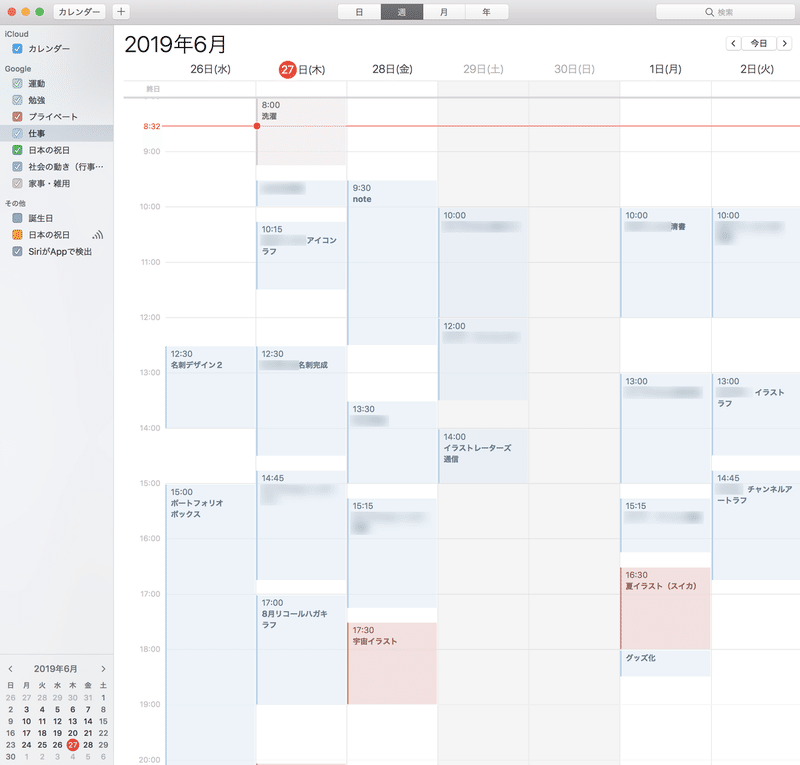Open 9:30 note event on Friday
Image resolution: width=800 pixels, height=765 pixels.
392,263
